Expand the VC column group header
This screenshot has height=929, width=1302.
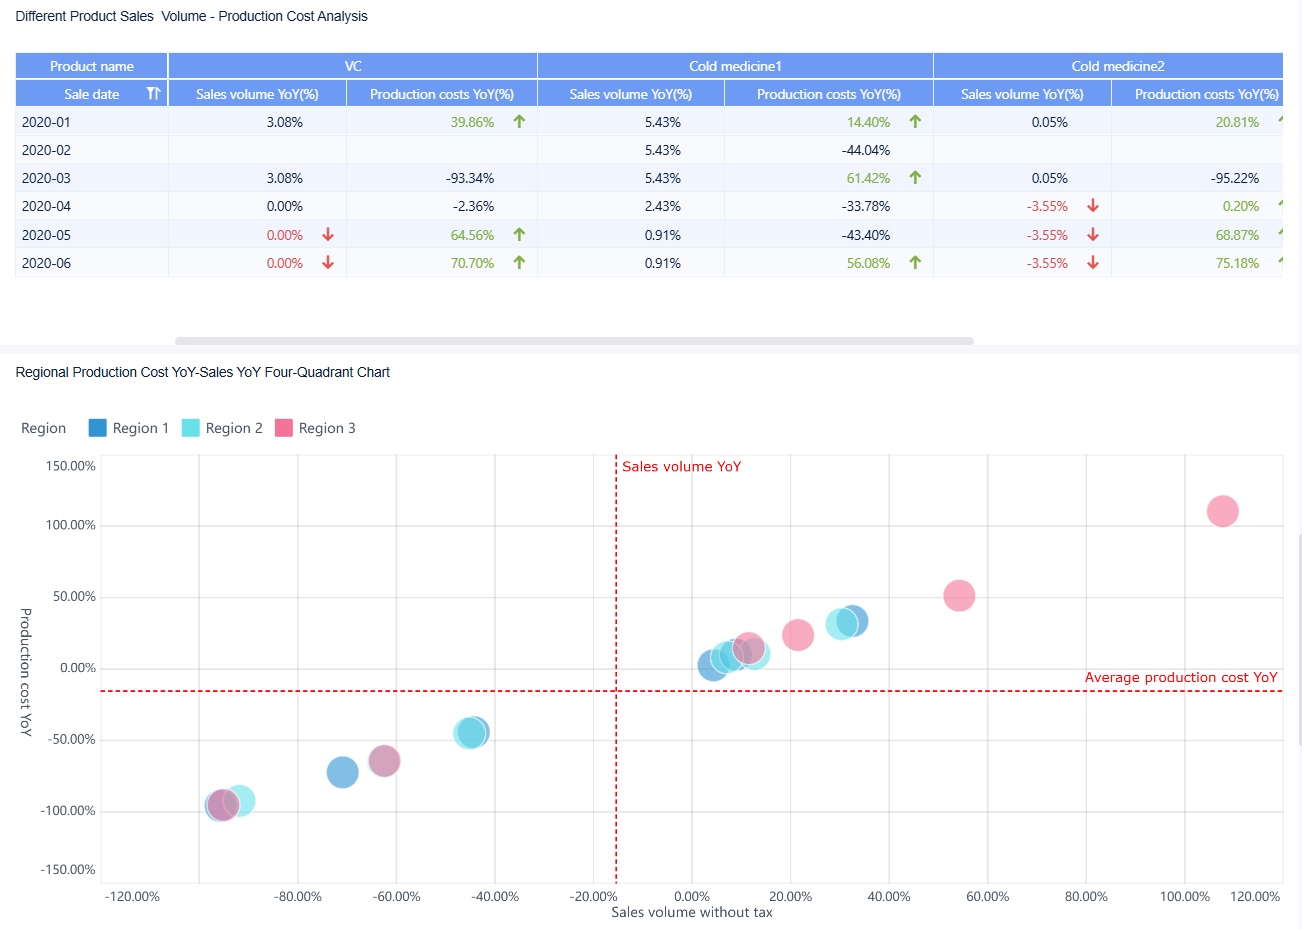352,65
